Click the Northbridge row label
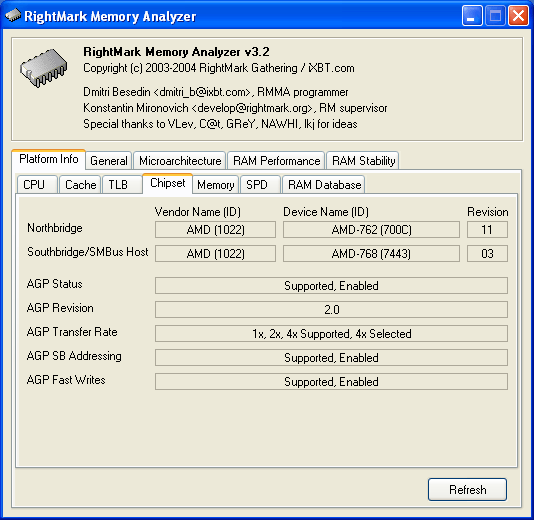Viewport: 534px width, 520px height. [55, 228]
